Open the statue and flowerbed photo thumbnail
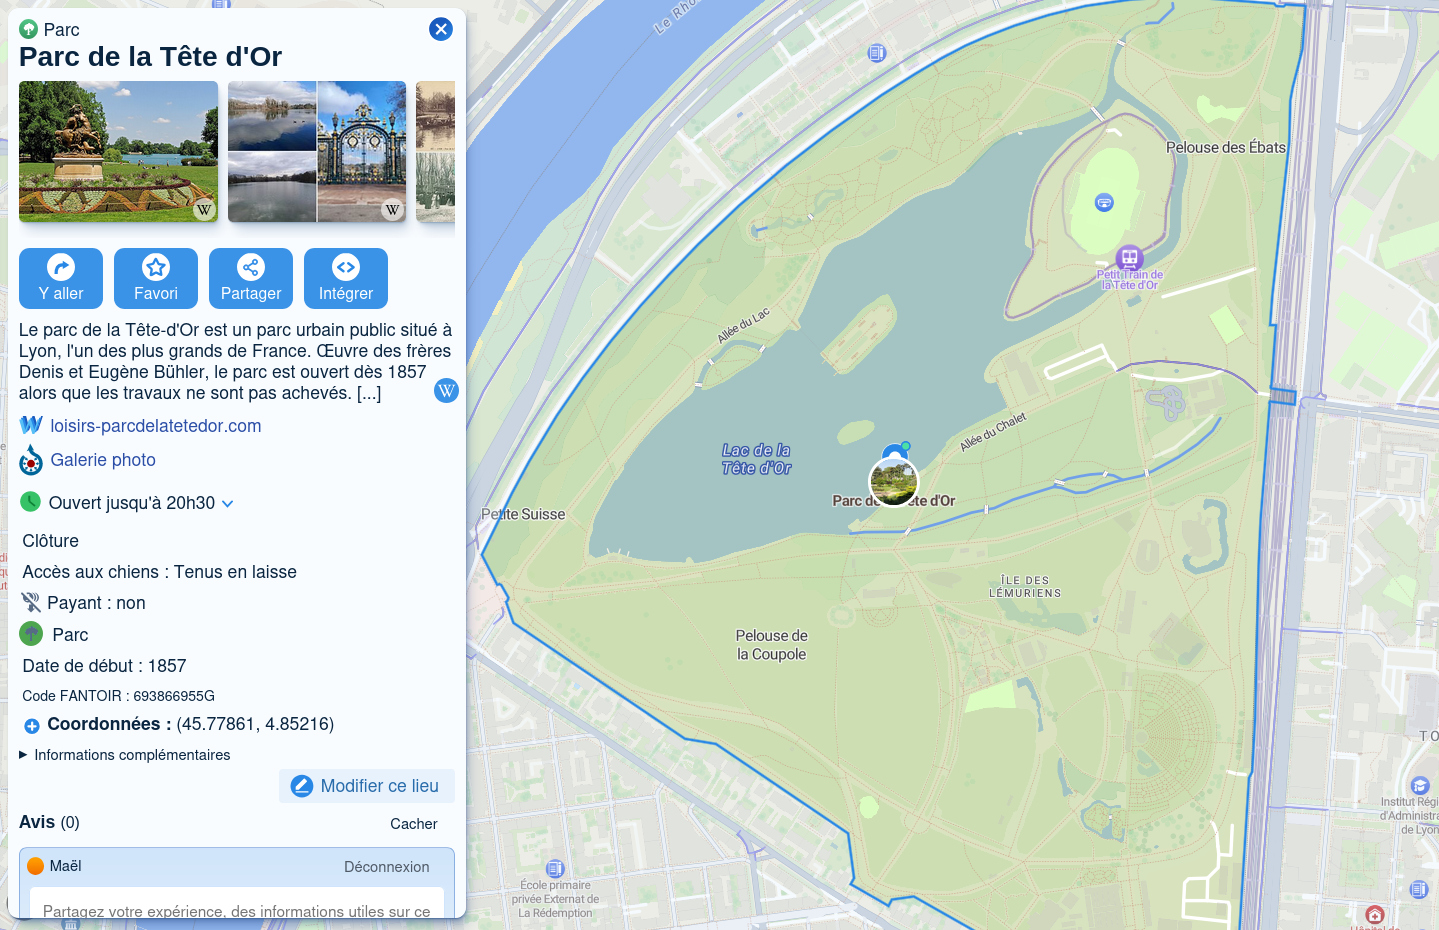1439x930 pixels. [118, 151]
